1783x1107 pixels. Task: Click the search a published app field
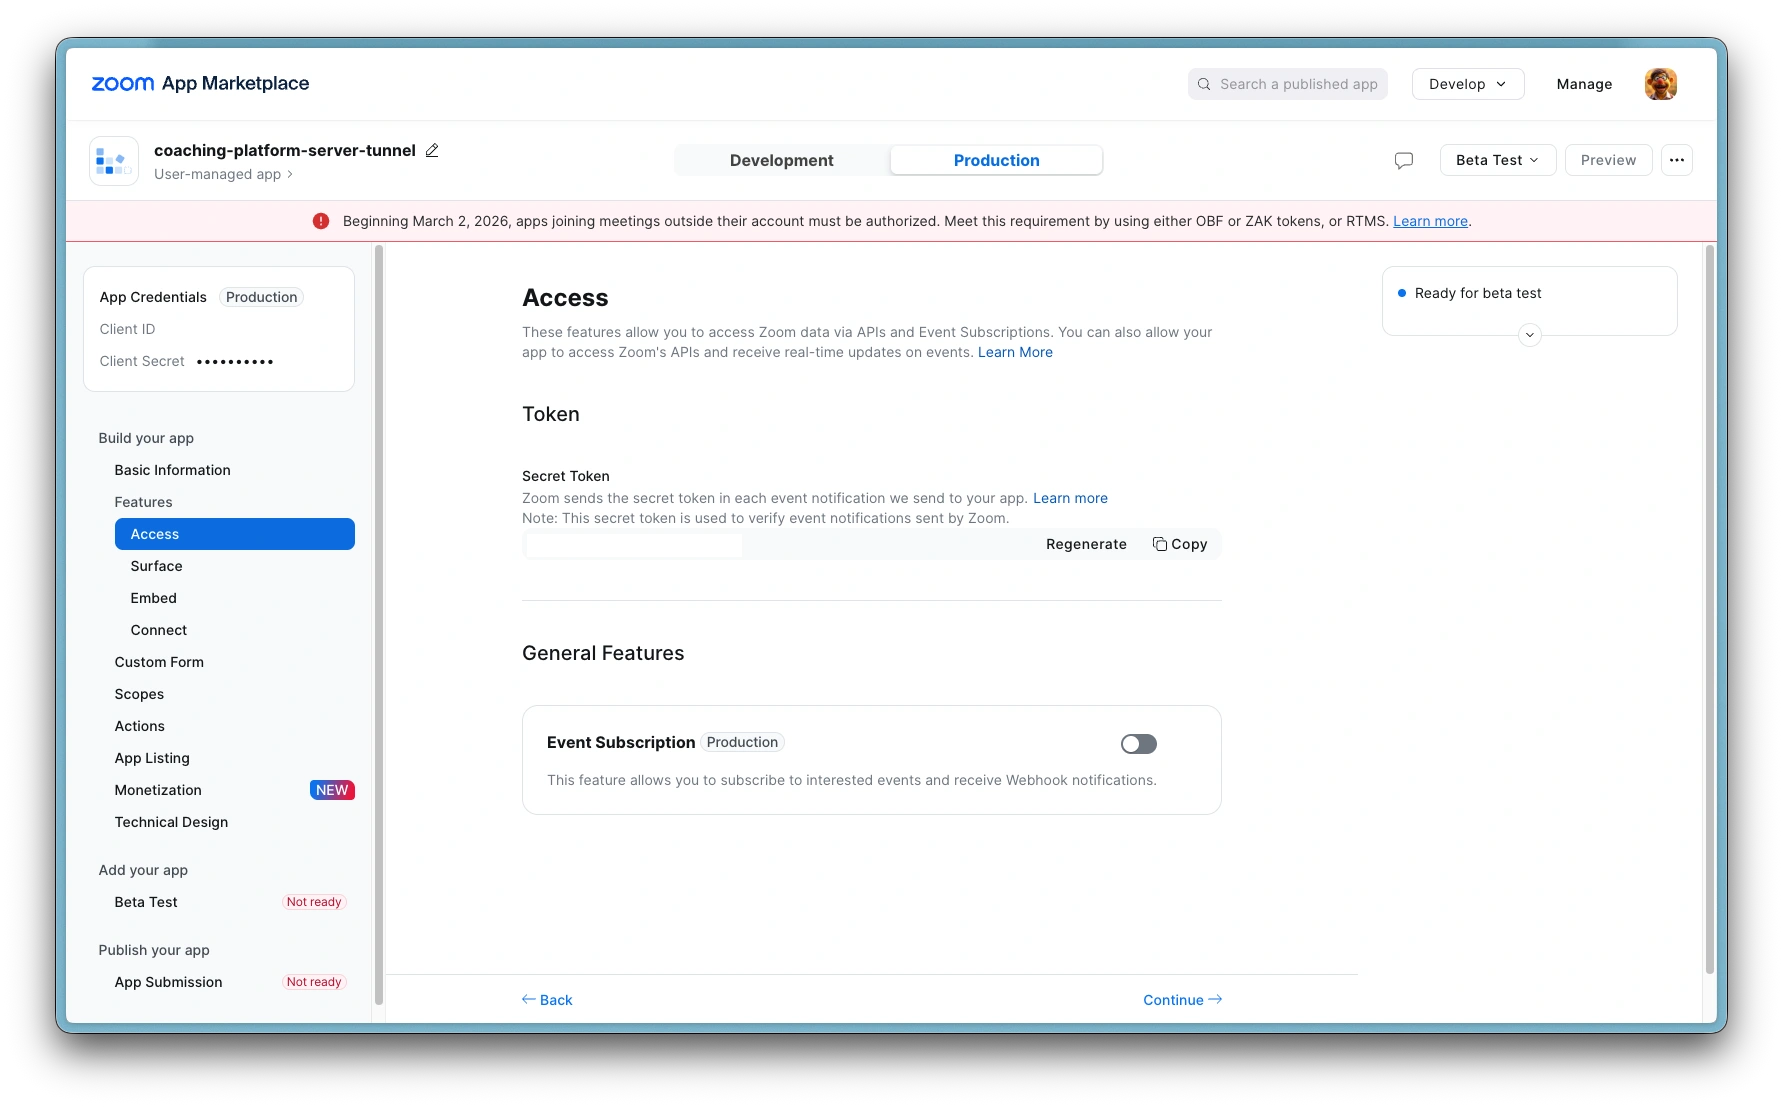point(1288,84)
